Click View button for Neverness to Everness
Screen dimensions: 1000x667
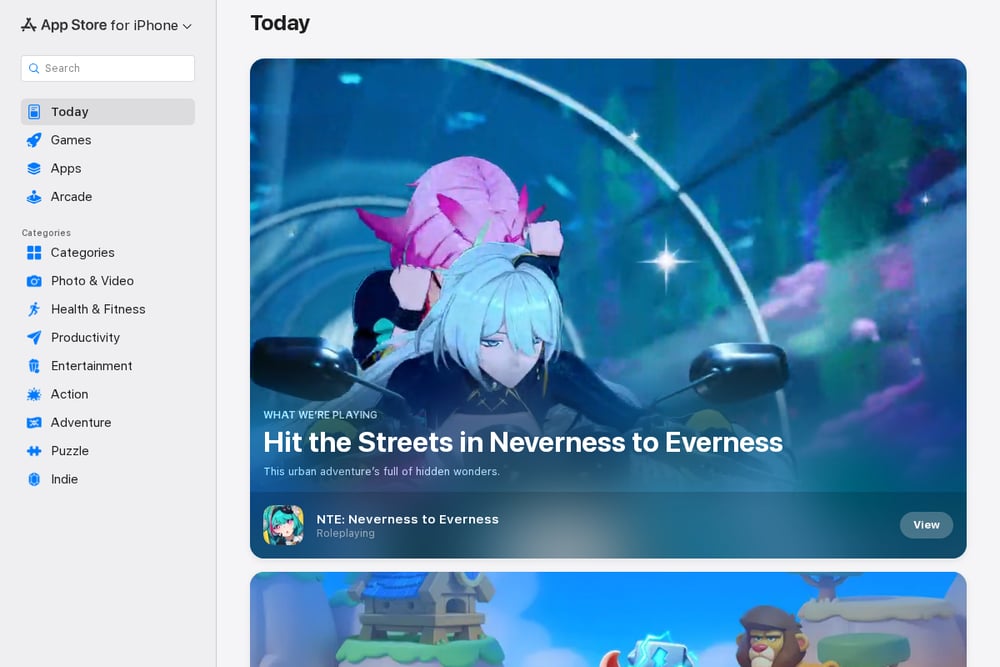tap(926, 525)
